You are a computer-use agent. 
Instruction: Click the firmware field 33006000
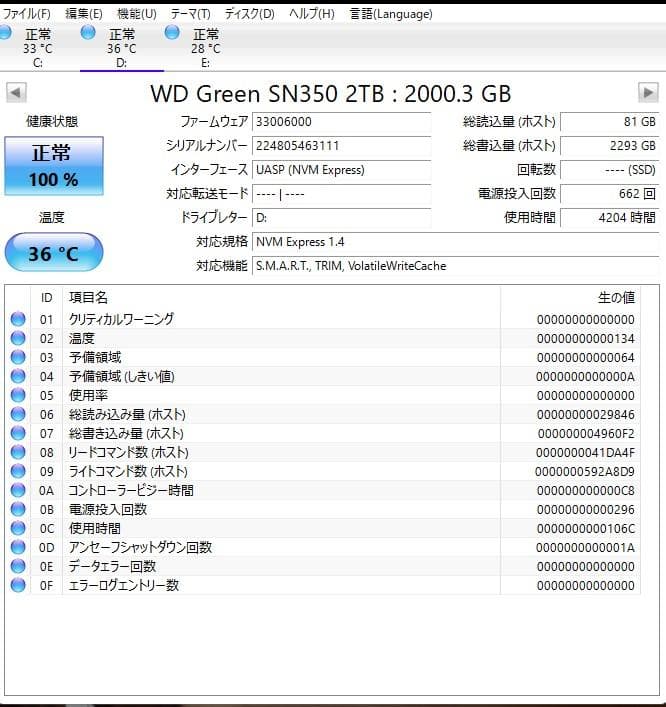[341, 122]
